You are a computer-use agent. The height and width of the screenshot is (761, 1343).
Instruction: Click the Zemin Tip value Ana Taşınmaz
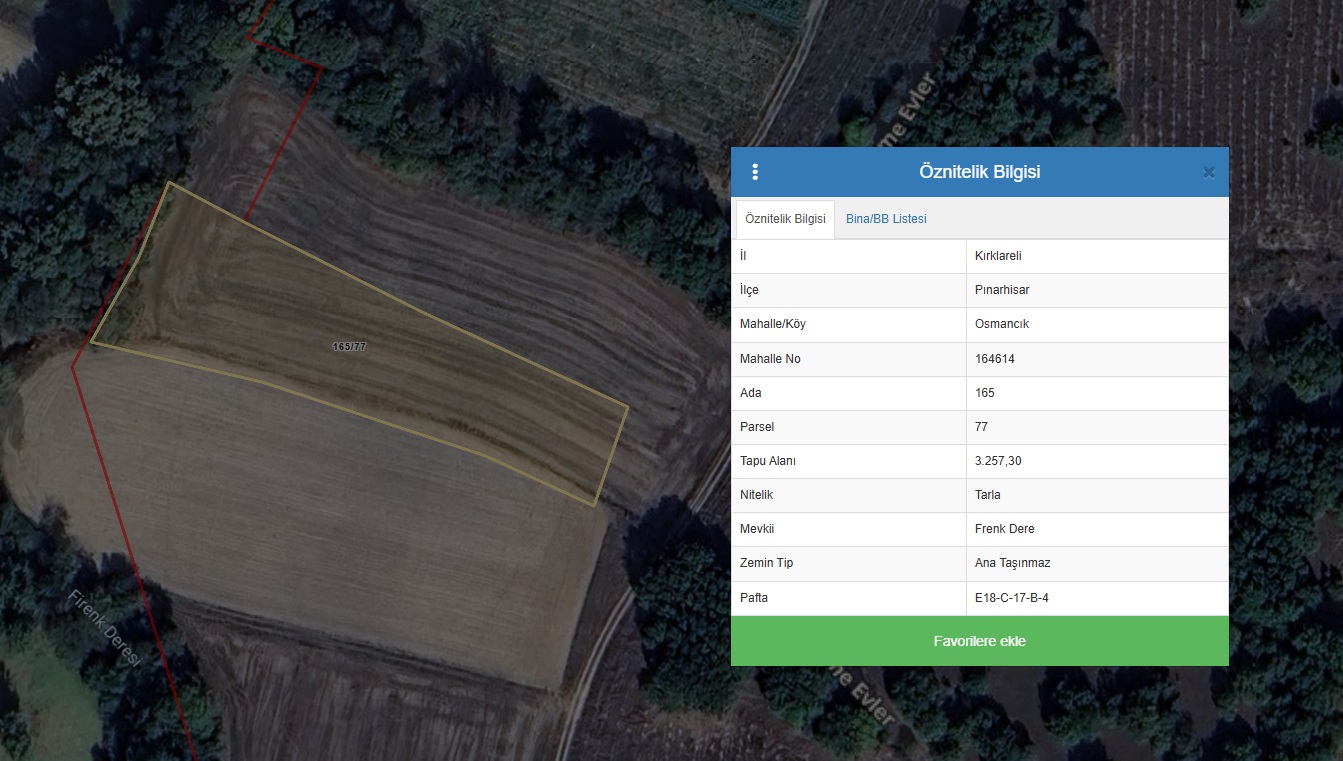pos(1012,563)
